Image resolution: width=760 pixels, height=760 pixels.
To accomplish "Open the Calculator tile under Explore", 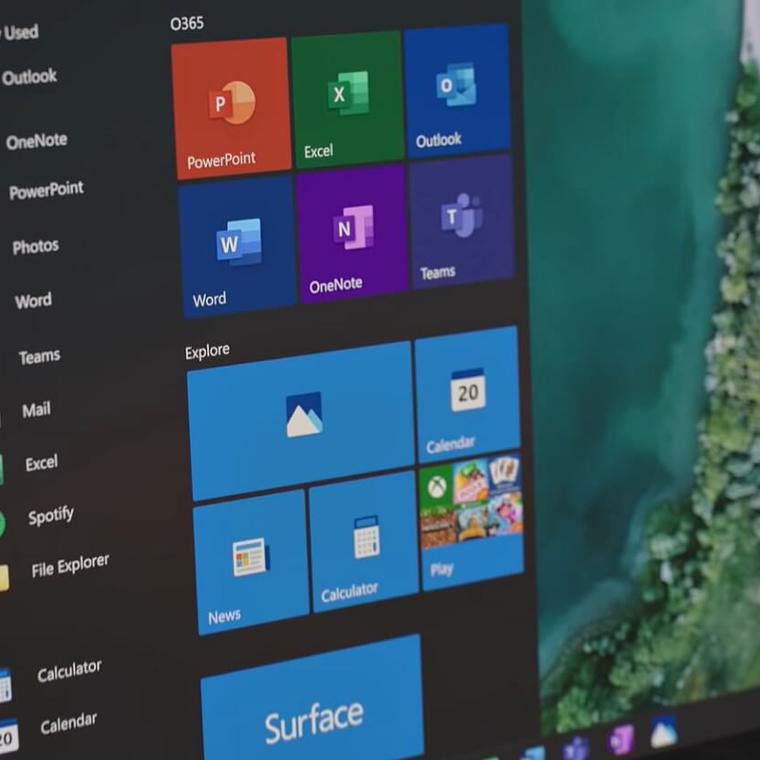I will 364,542.
